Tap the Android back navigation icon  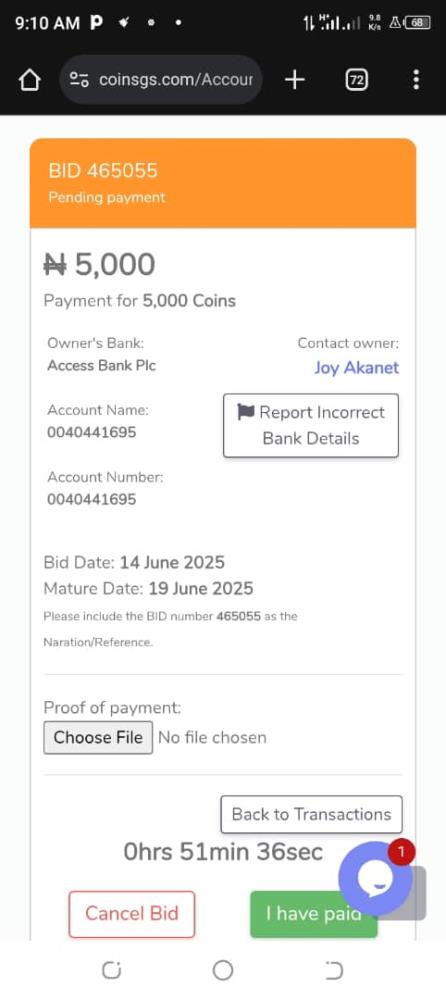(334, 971)
